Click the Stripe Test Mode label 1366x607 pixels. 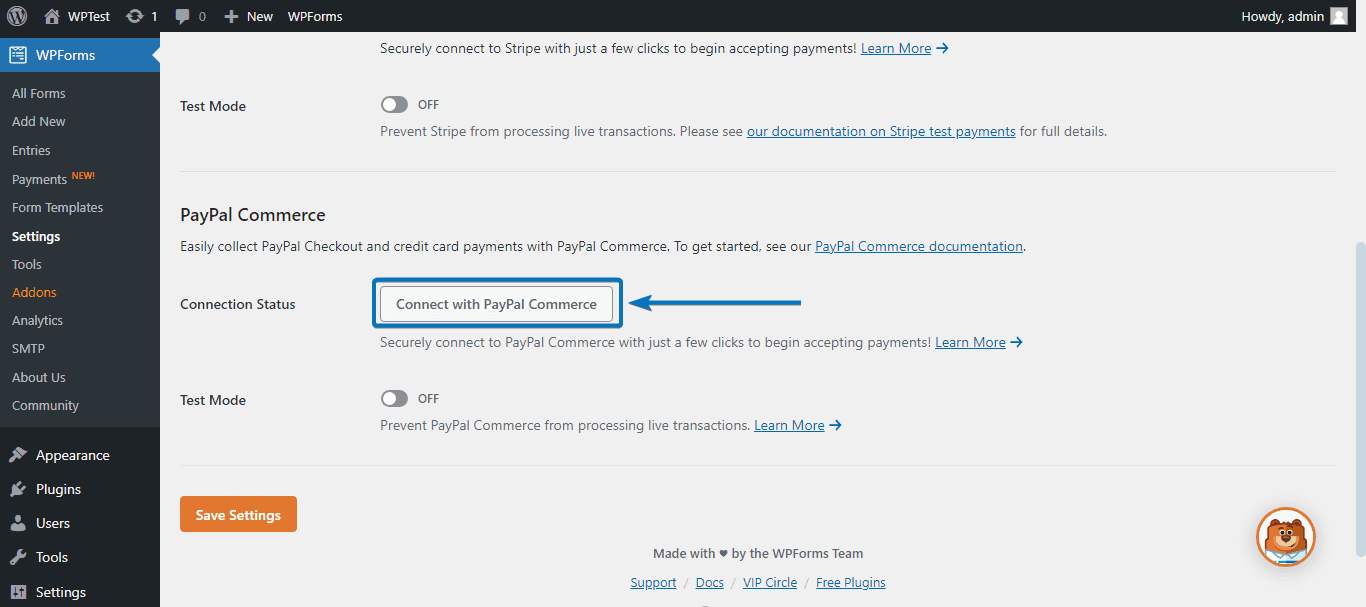point(213,106)
